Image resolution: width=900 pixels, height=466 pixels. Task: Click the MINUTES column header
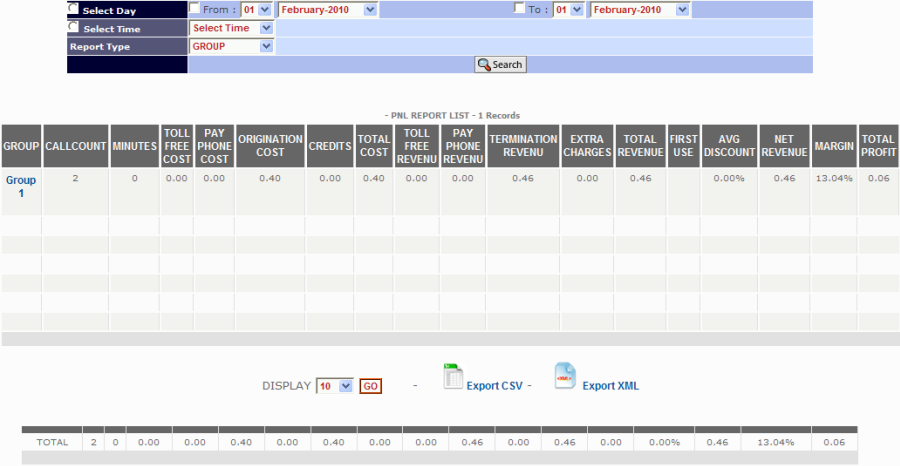pos(135,146)
